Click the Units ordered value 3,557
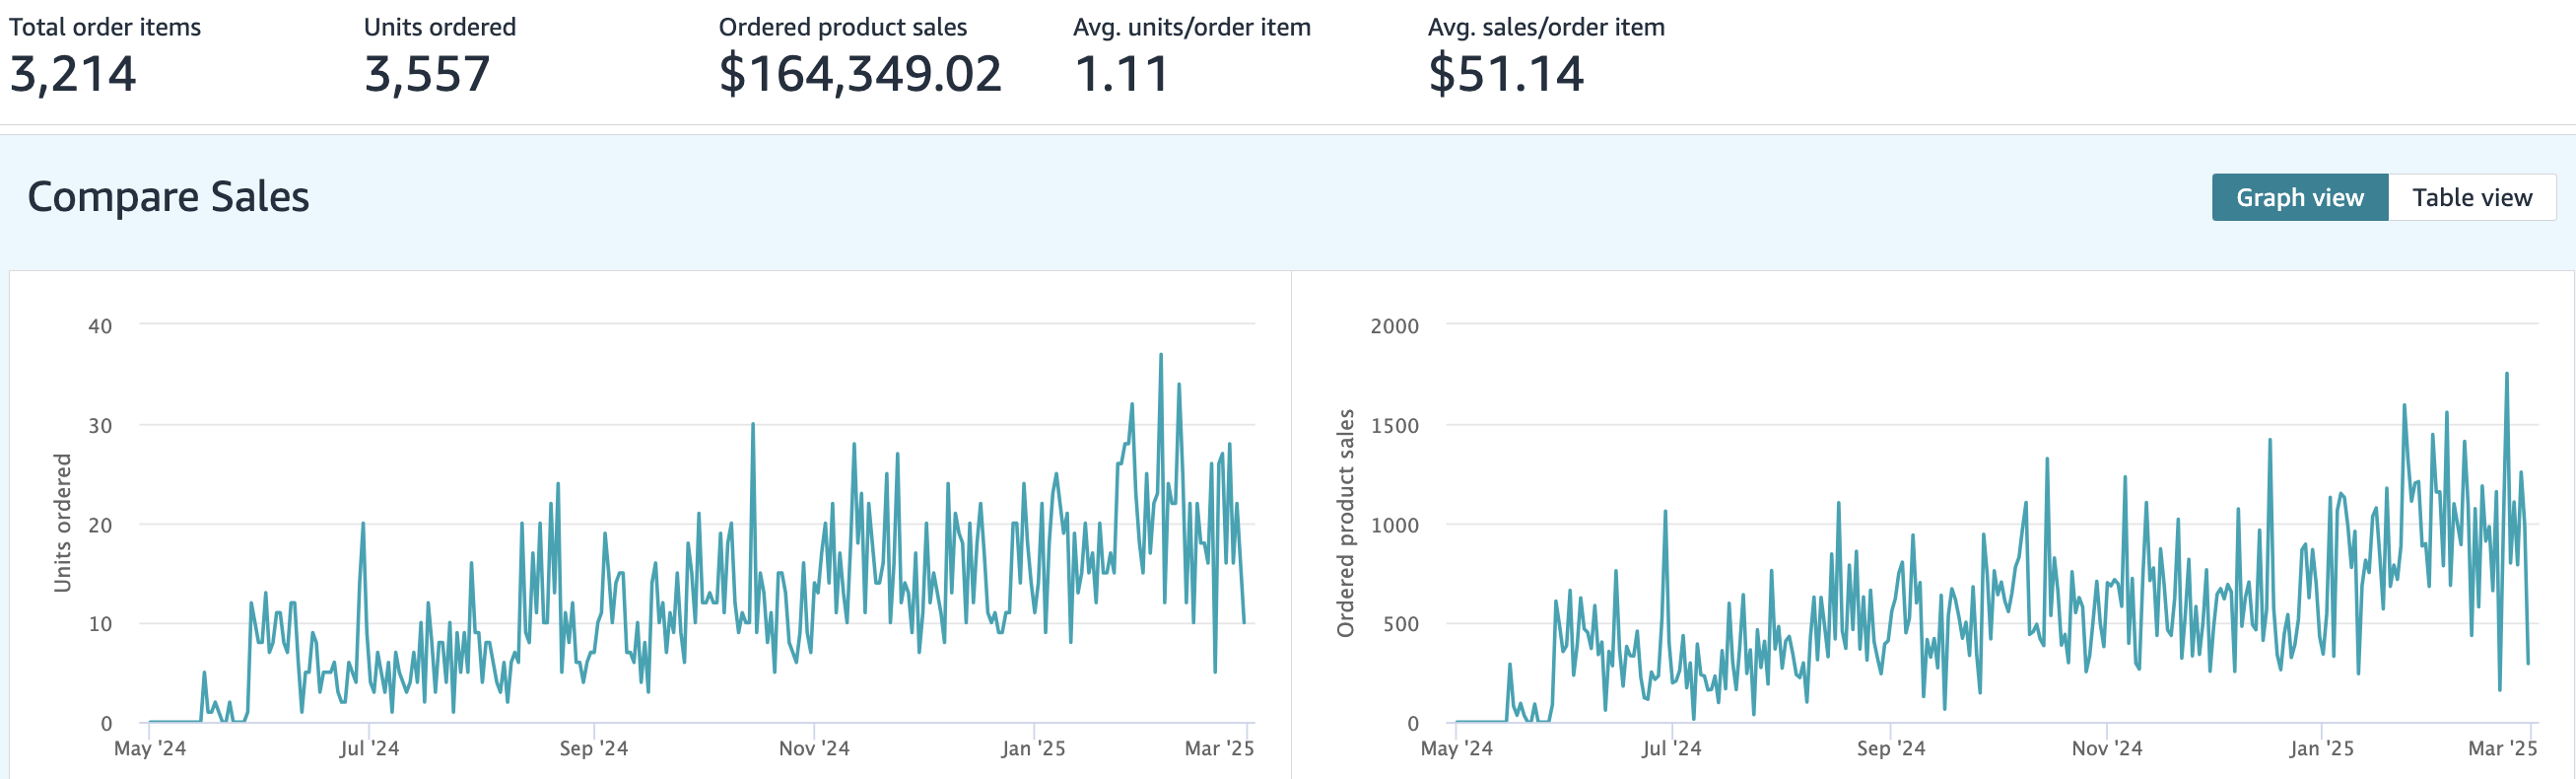Viewport: 2576px width, 779px height. 427,74
